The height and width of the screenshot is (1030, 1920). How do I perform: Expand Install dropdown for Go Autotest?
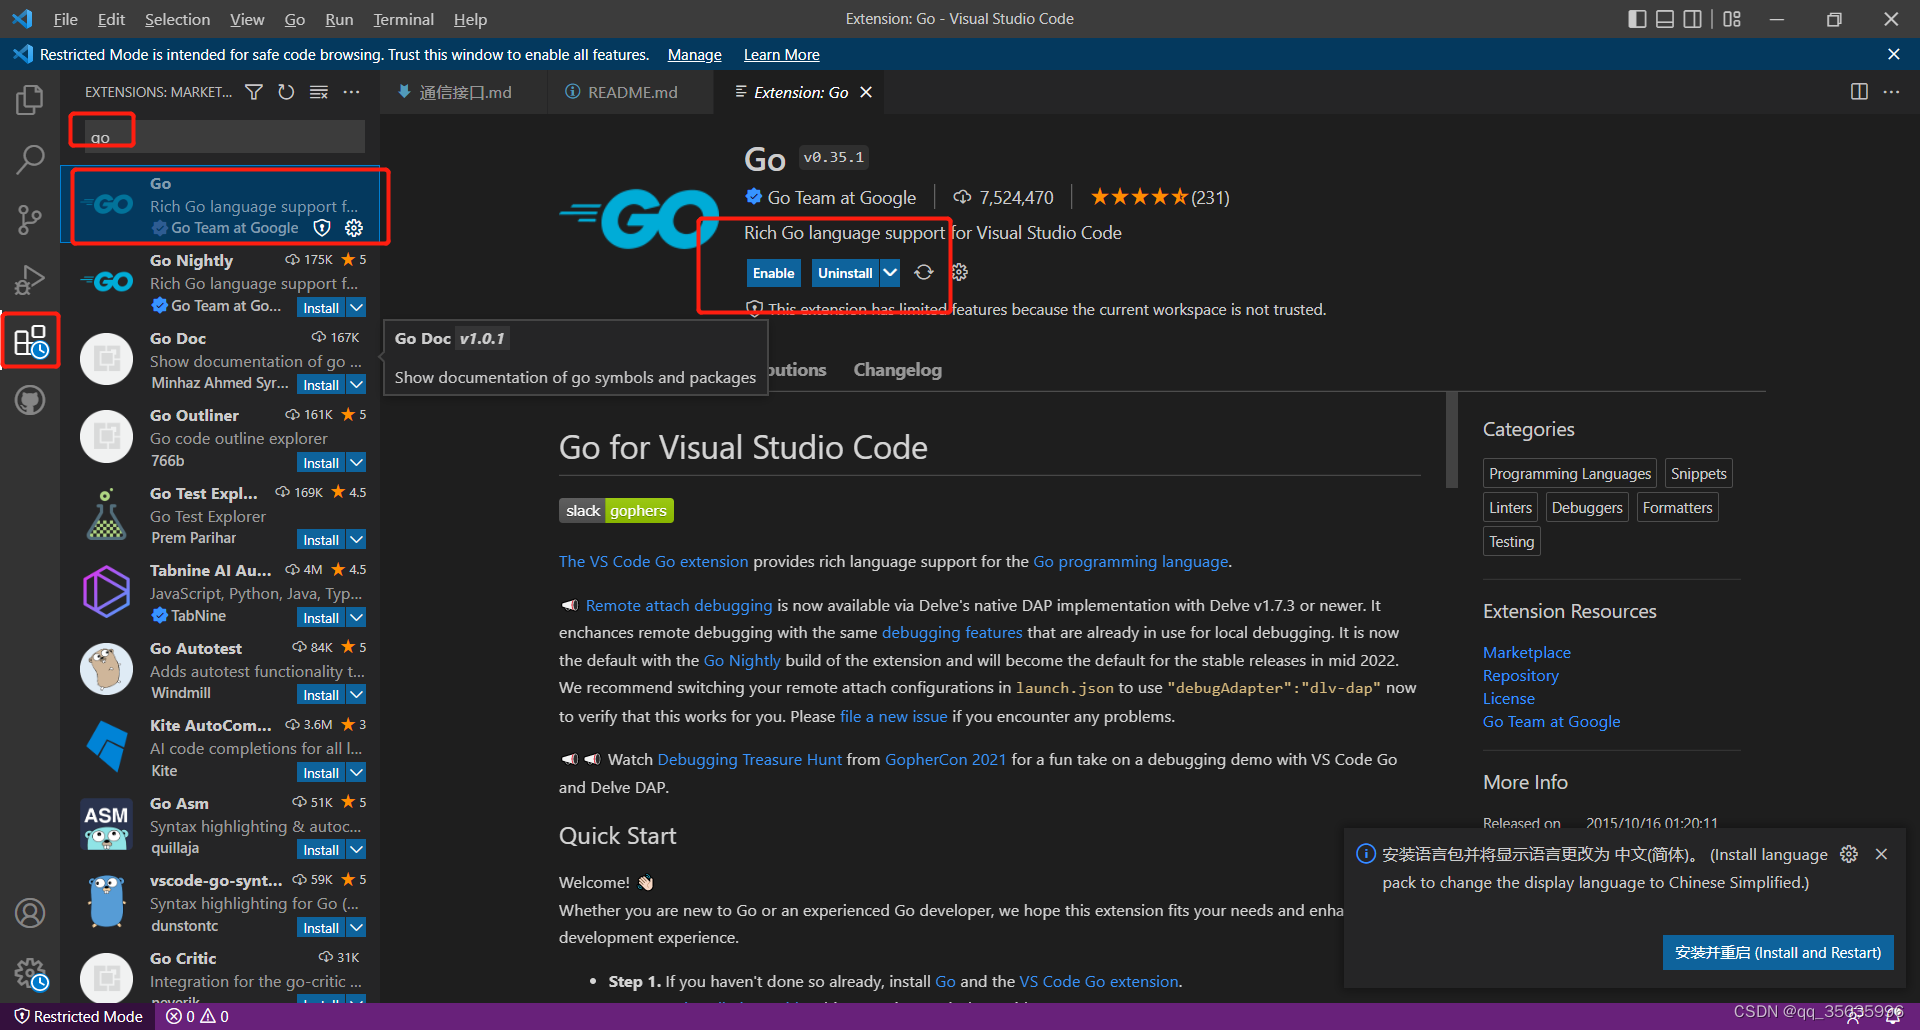tap(357, 695)
